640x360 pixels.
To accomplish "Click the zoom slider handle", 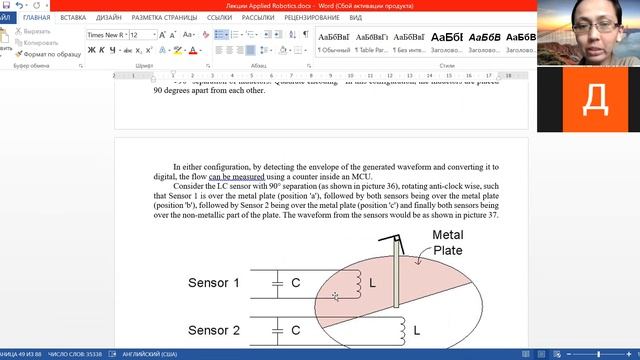I will 598,354.
